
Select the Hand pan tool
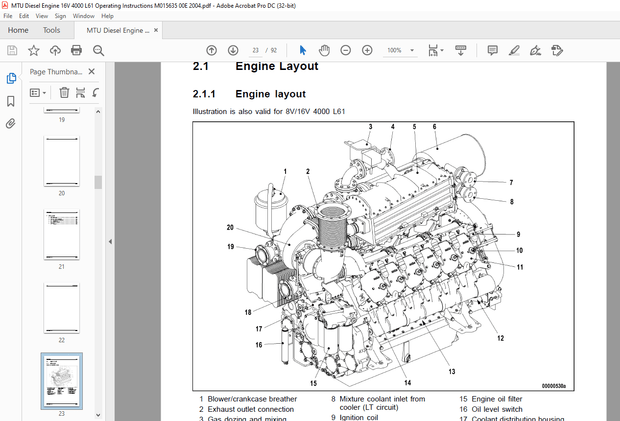[324, 50]
